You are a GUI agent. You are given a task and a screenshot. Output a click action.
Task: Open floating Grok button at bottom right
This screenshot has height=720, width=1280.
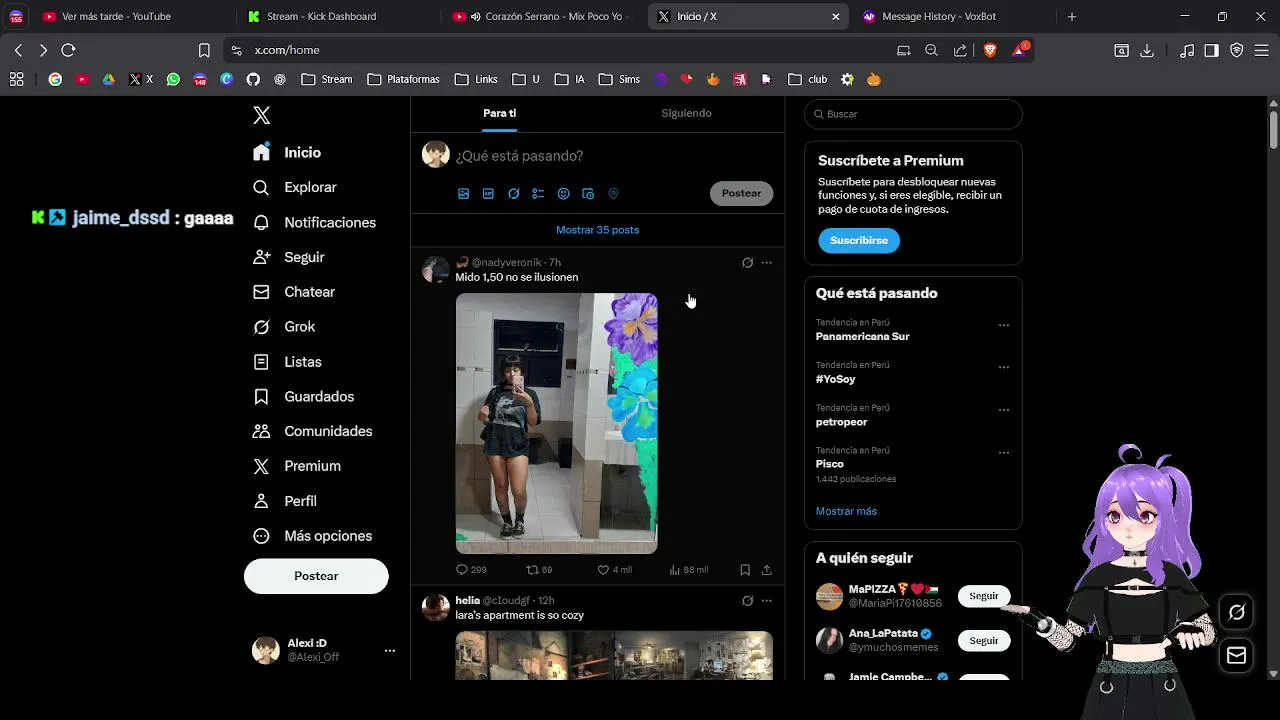[x=1237, y=612]
